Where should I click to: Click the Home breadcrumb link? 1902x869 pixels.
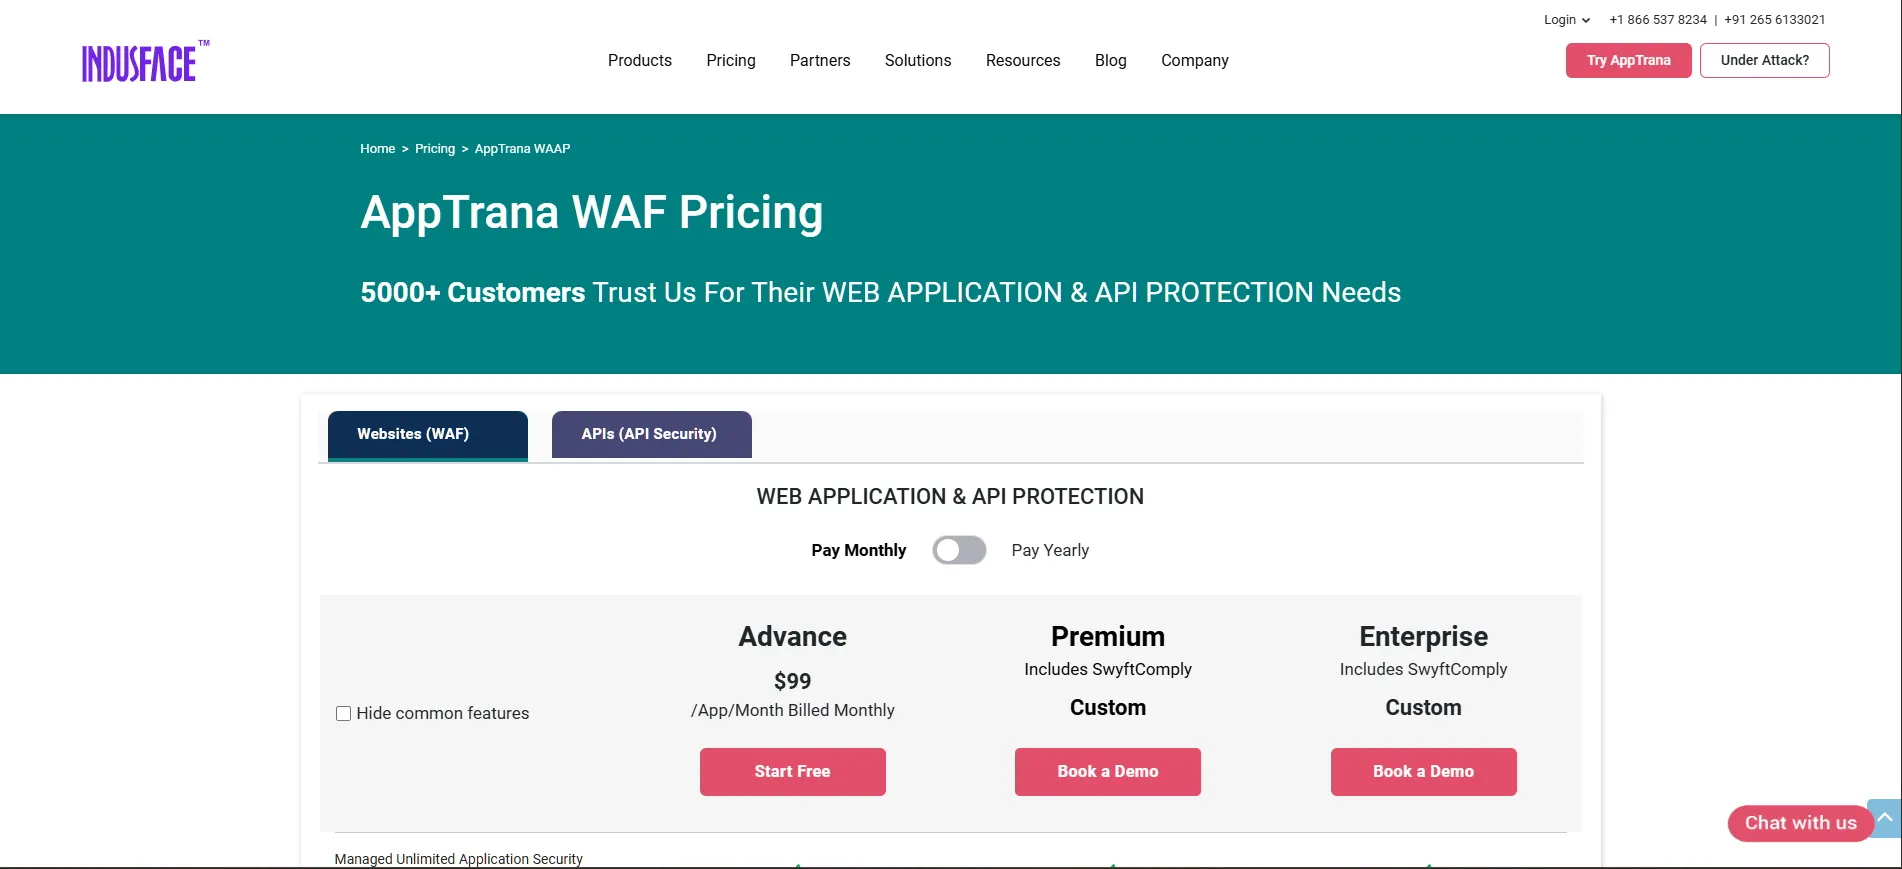pos(378,149)
